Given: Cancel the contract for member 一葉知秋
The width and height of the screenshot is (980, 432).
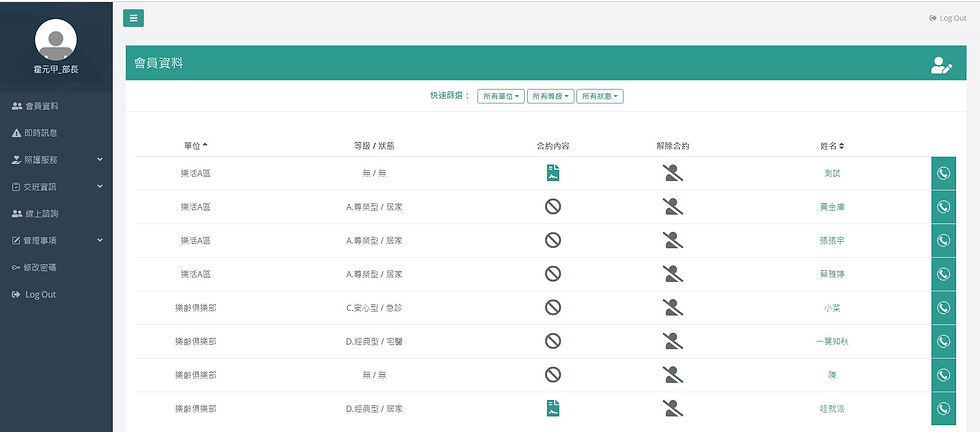Looking at the screenshot, I should point(672,341).
